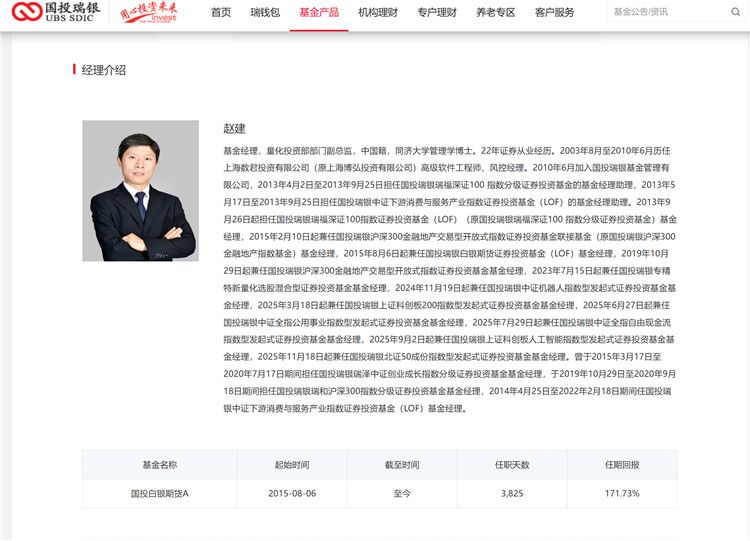Click the 客户服务 menu item
Screen dimensions: 750x541
tap(555, 13)
